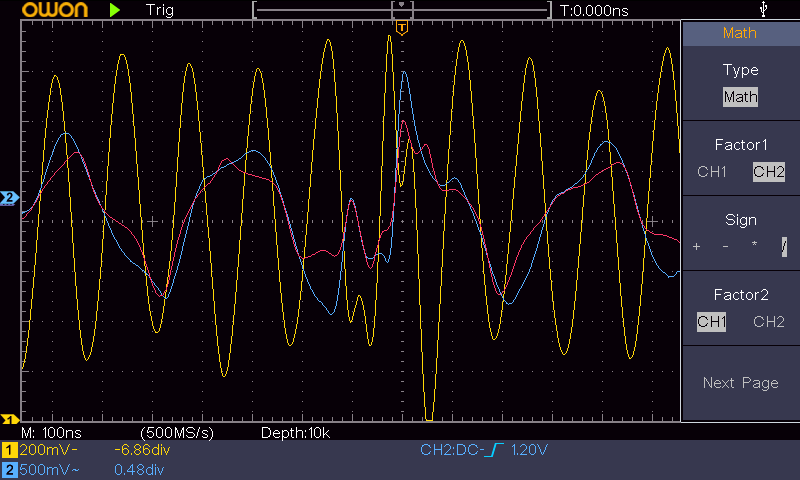Select the yellow CH1 zero-level marker
800x480 pixels.
tap(10, 420)
